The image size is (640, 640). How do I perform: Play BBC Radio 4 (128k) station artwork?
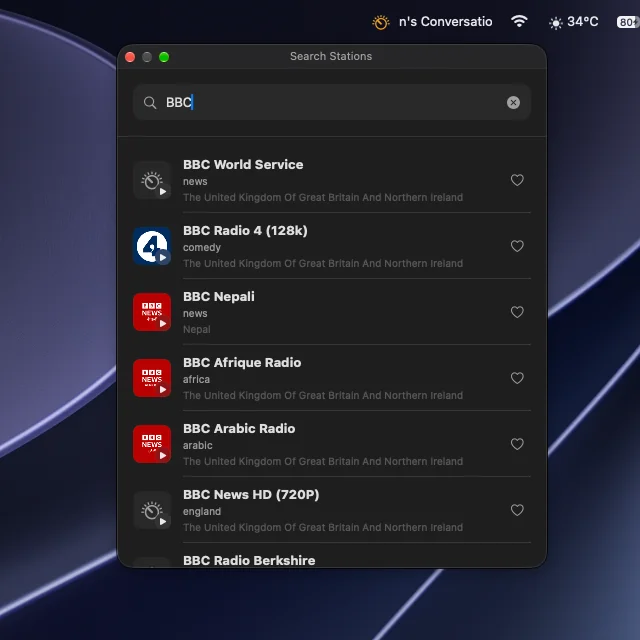[x=152, y=246]
